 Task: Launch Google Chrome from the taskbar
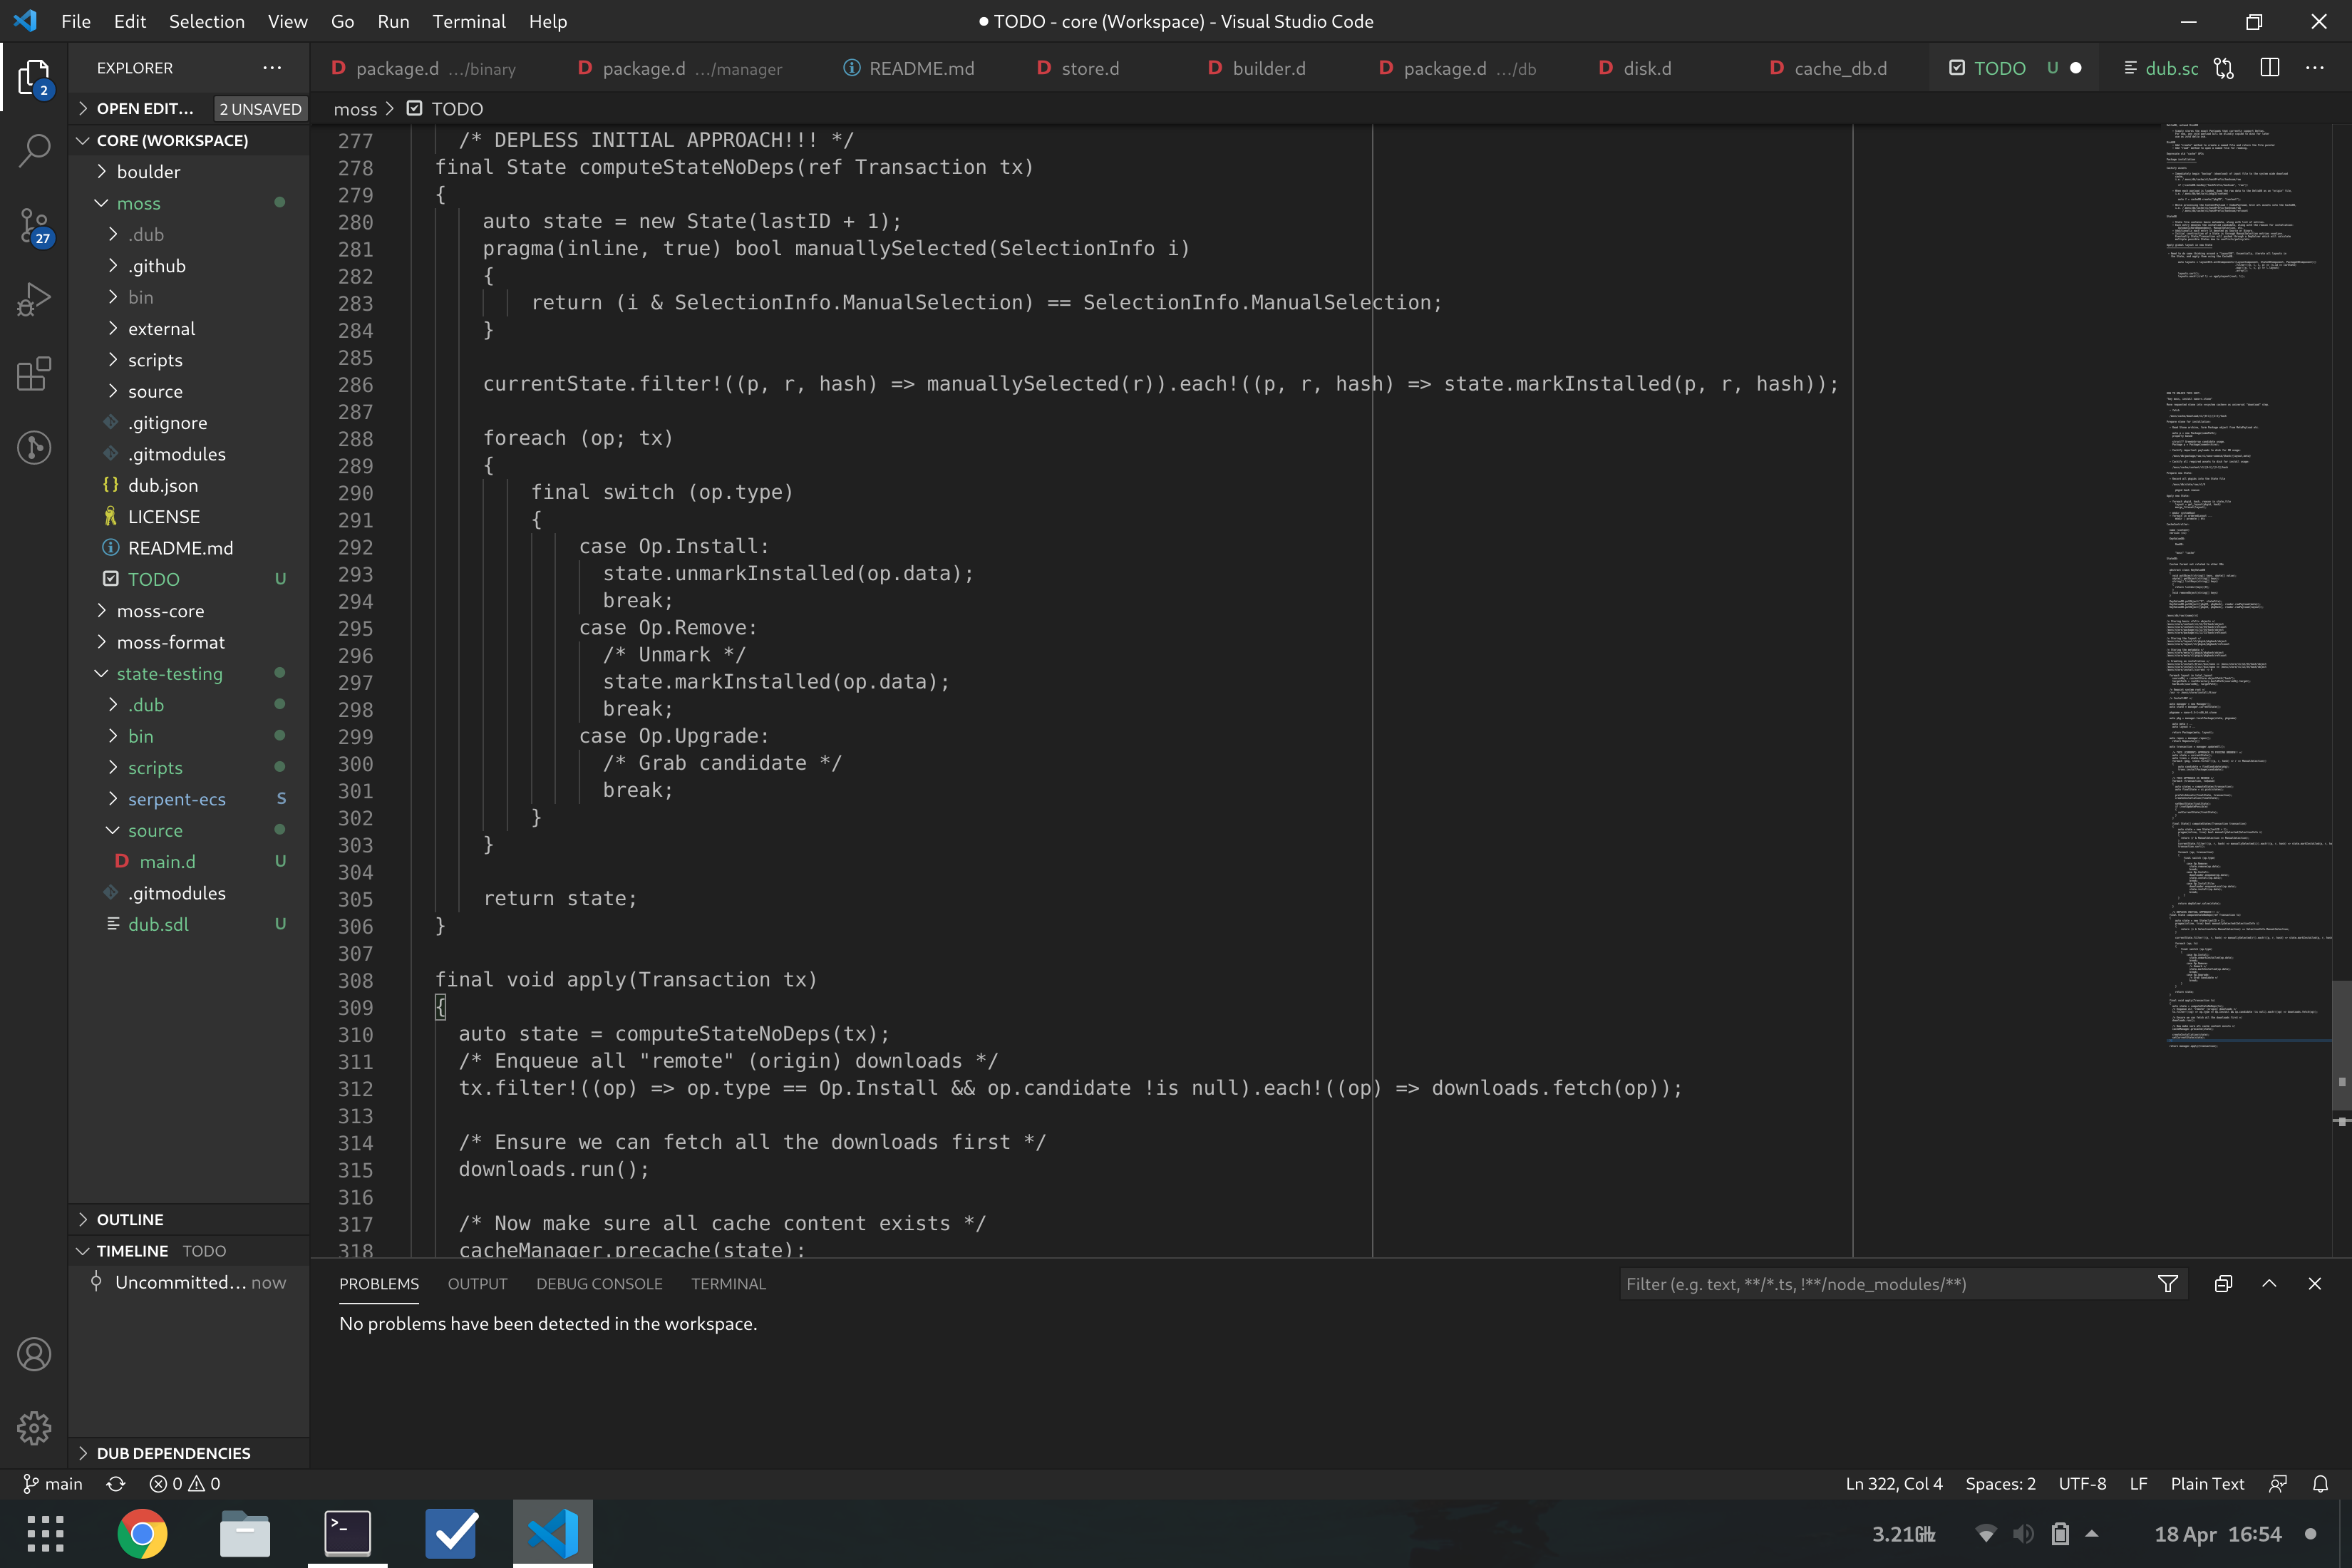point(142,1534)
